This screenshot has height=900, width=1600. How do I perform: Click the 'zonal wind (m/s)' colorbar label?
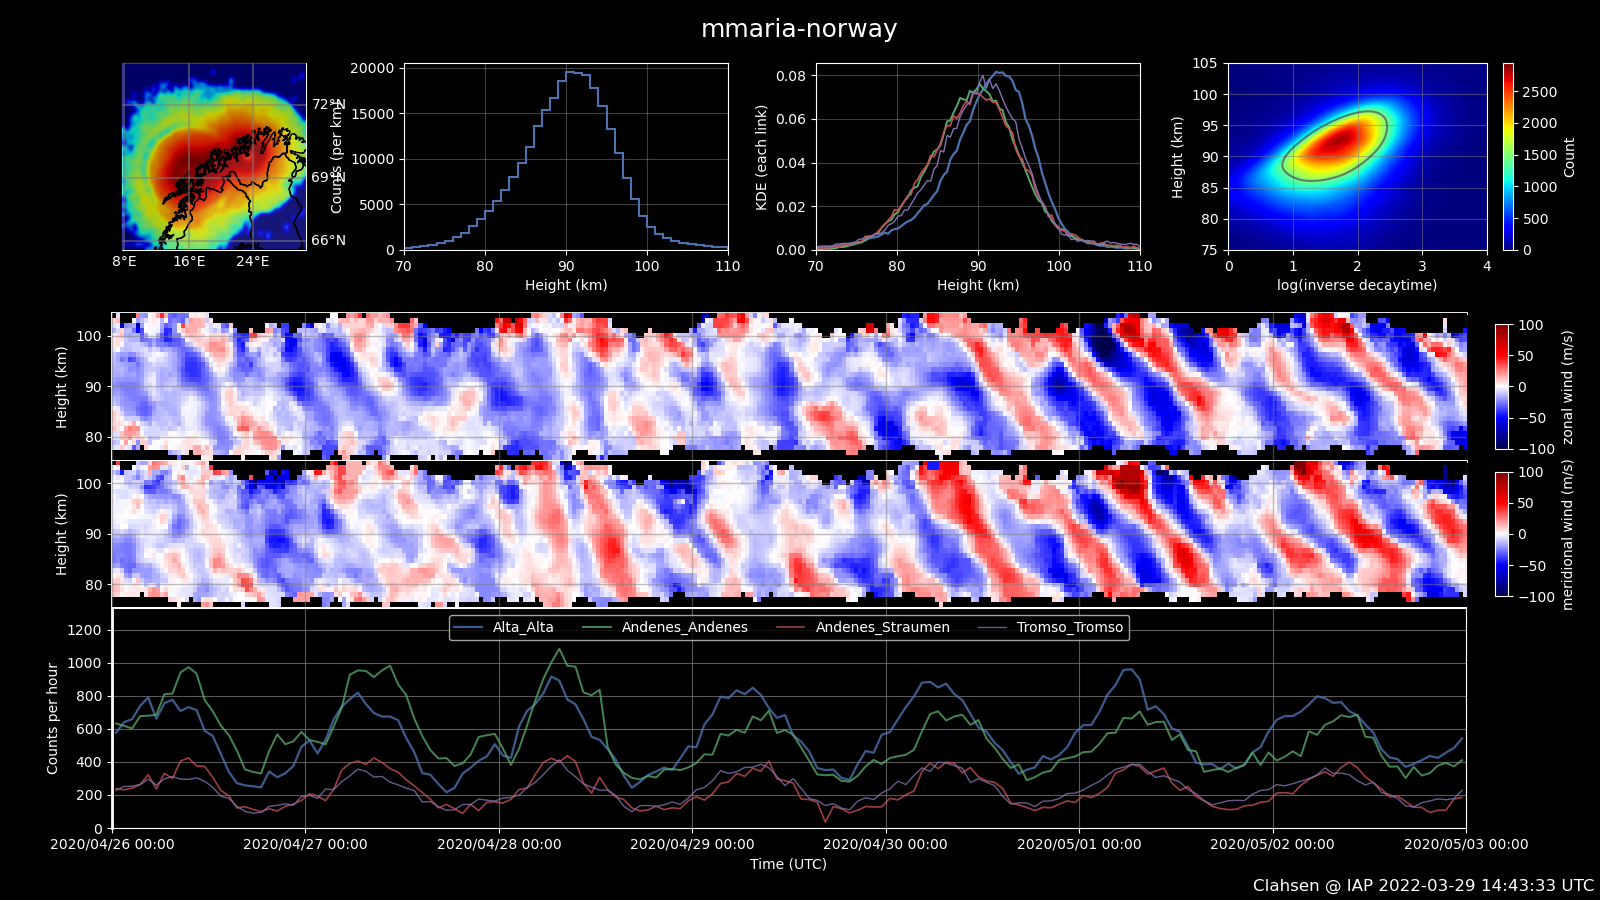click(1568, 387)
